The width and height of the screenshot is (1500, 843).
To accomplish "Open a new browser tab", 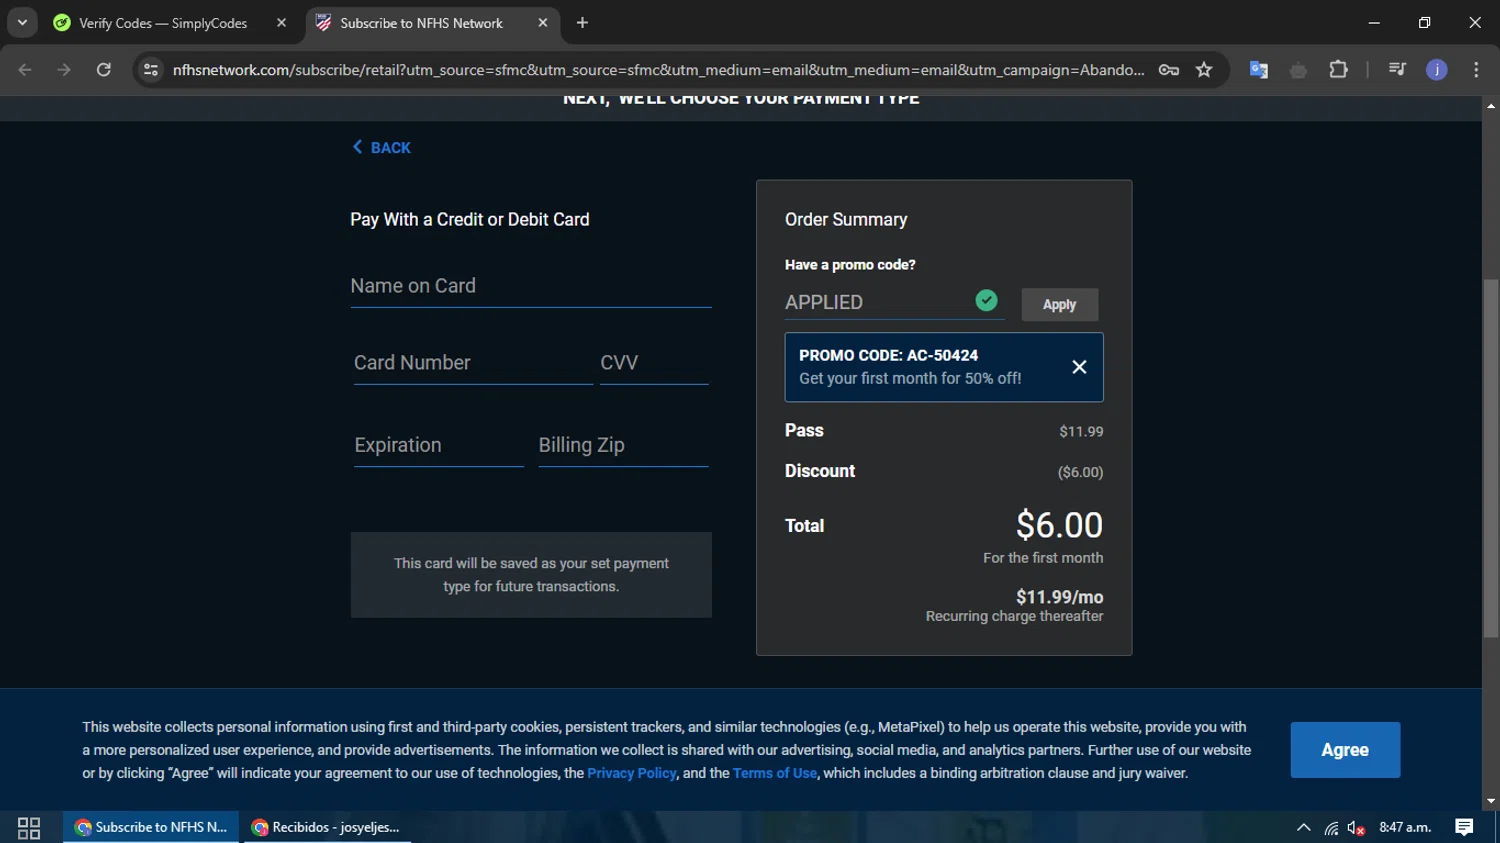I will [x=582, y=23].
